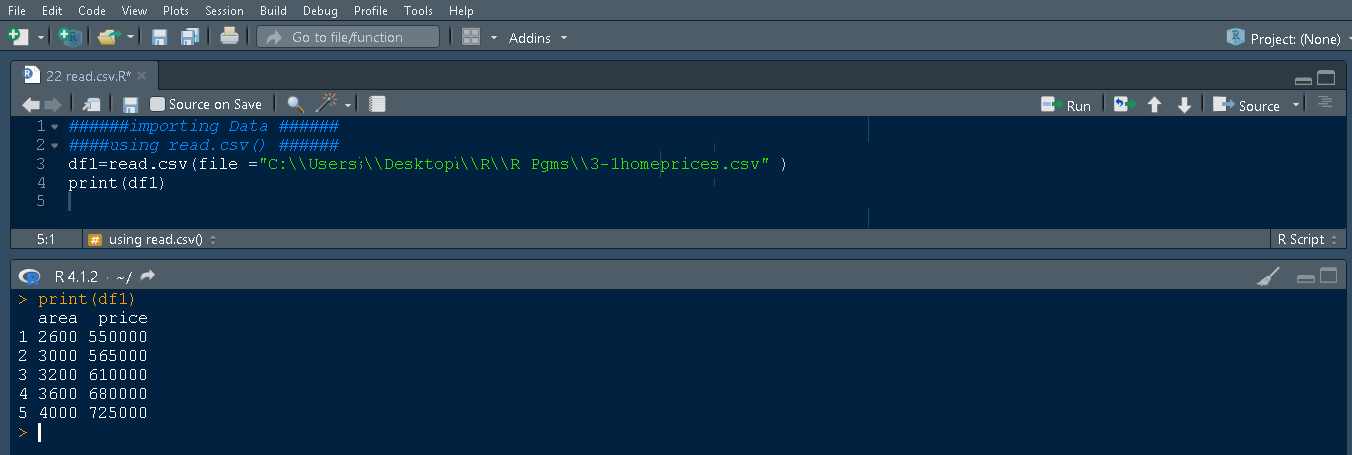Click cursor position indicator 5:1
This screenshot has height=455, width=1352.
[x=45, y=240]
